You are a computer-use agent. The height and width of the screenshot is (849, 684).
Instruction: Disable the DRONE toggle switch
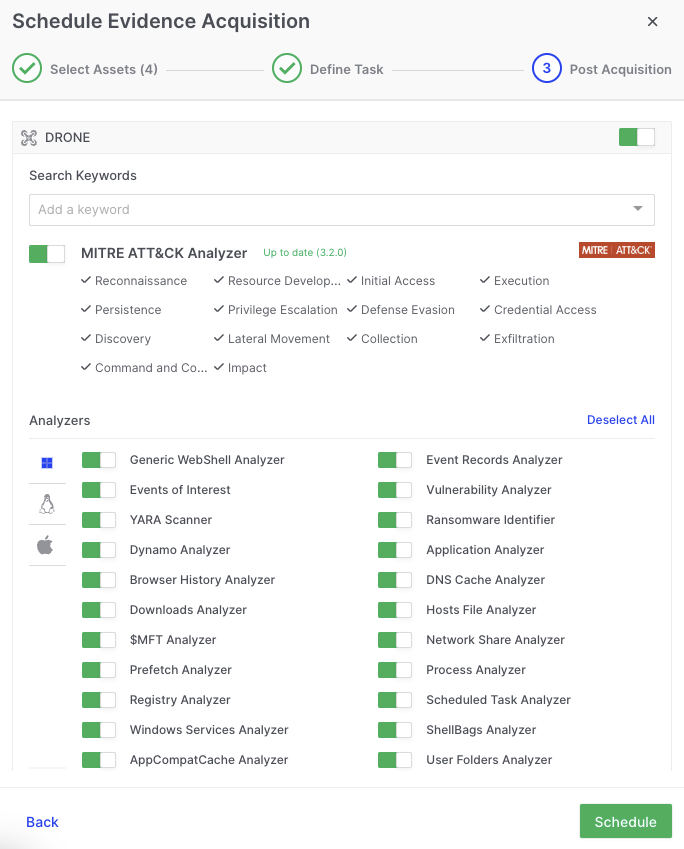coord(636,137)
